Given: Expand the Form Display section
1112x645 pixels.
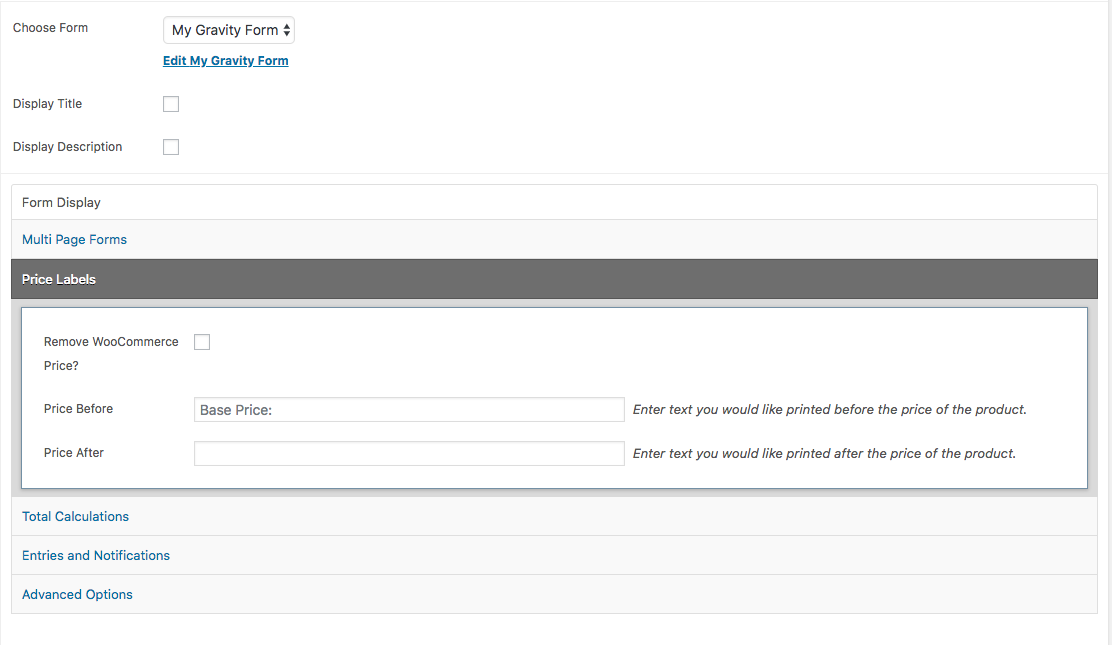Looking at the screenshot, I should [x=61, y=202].
